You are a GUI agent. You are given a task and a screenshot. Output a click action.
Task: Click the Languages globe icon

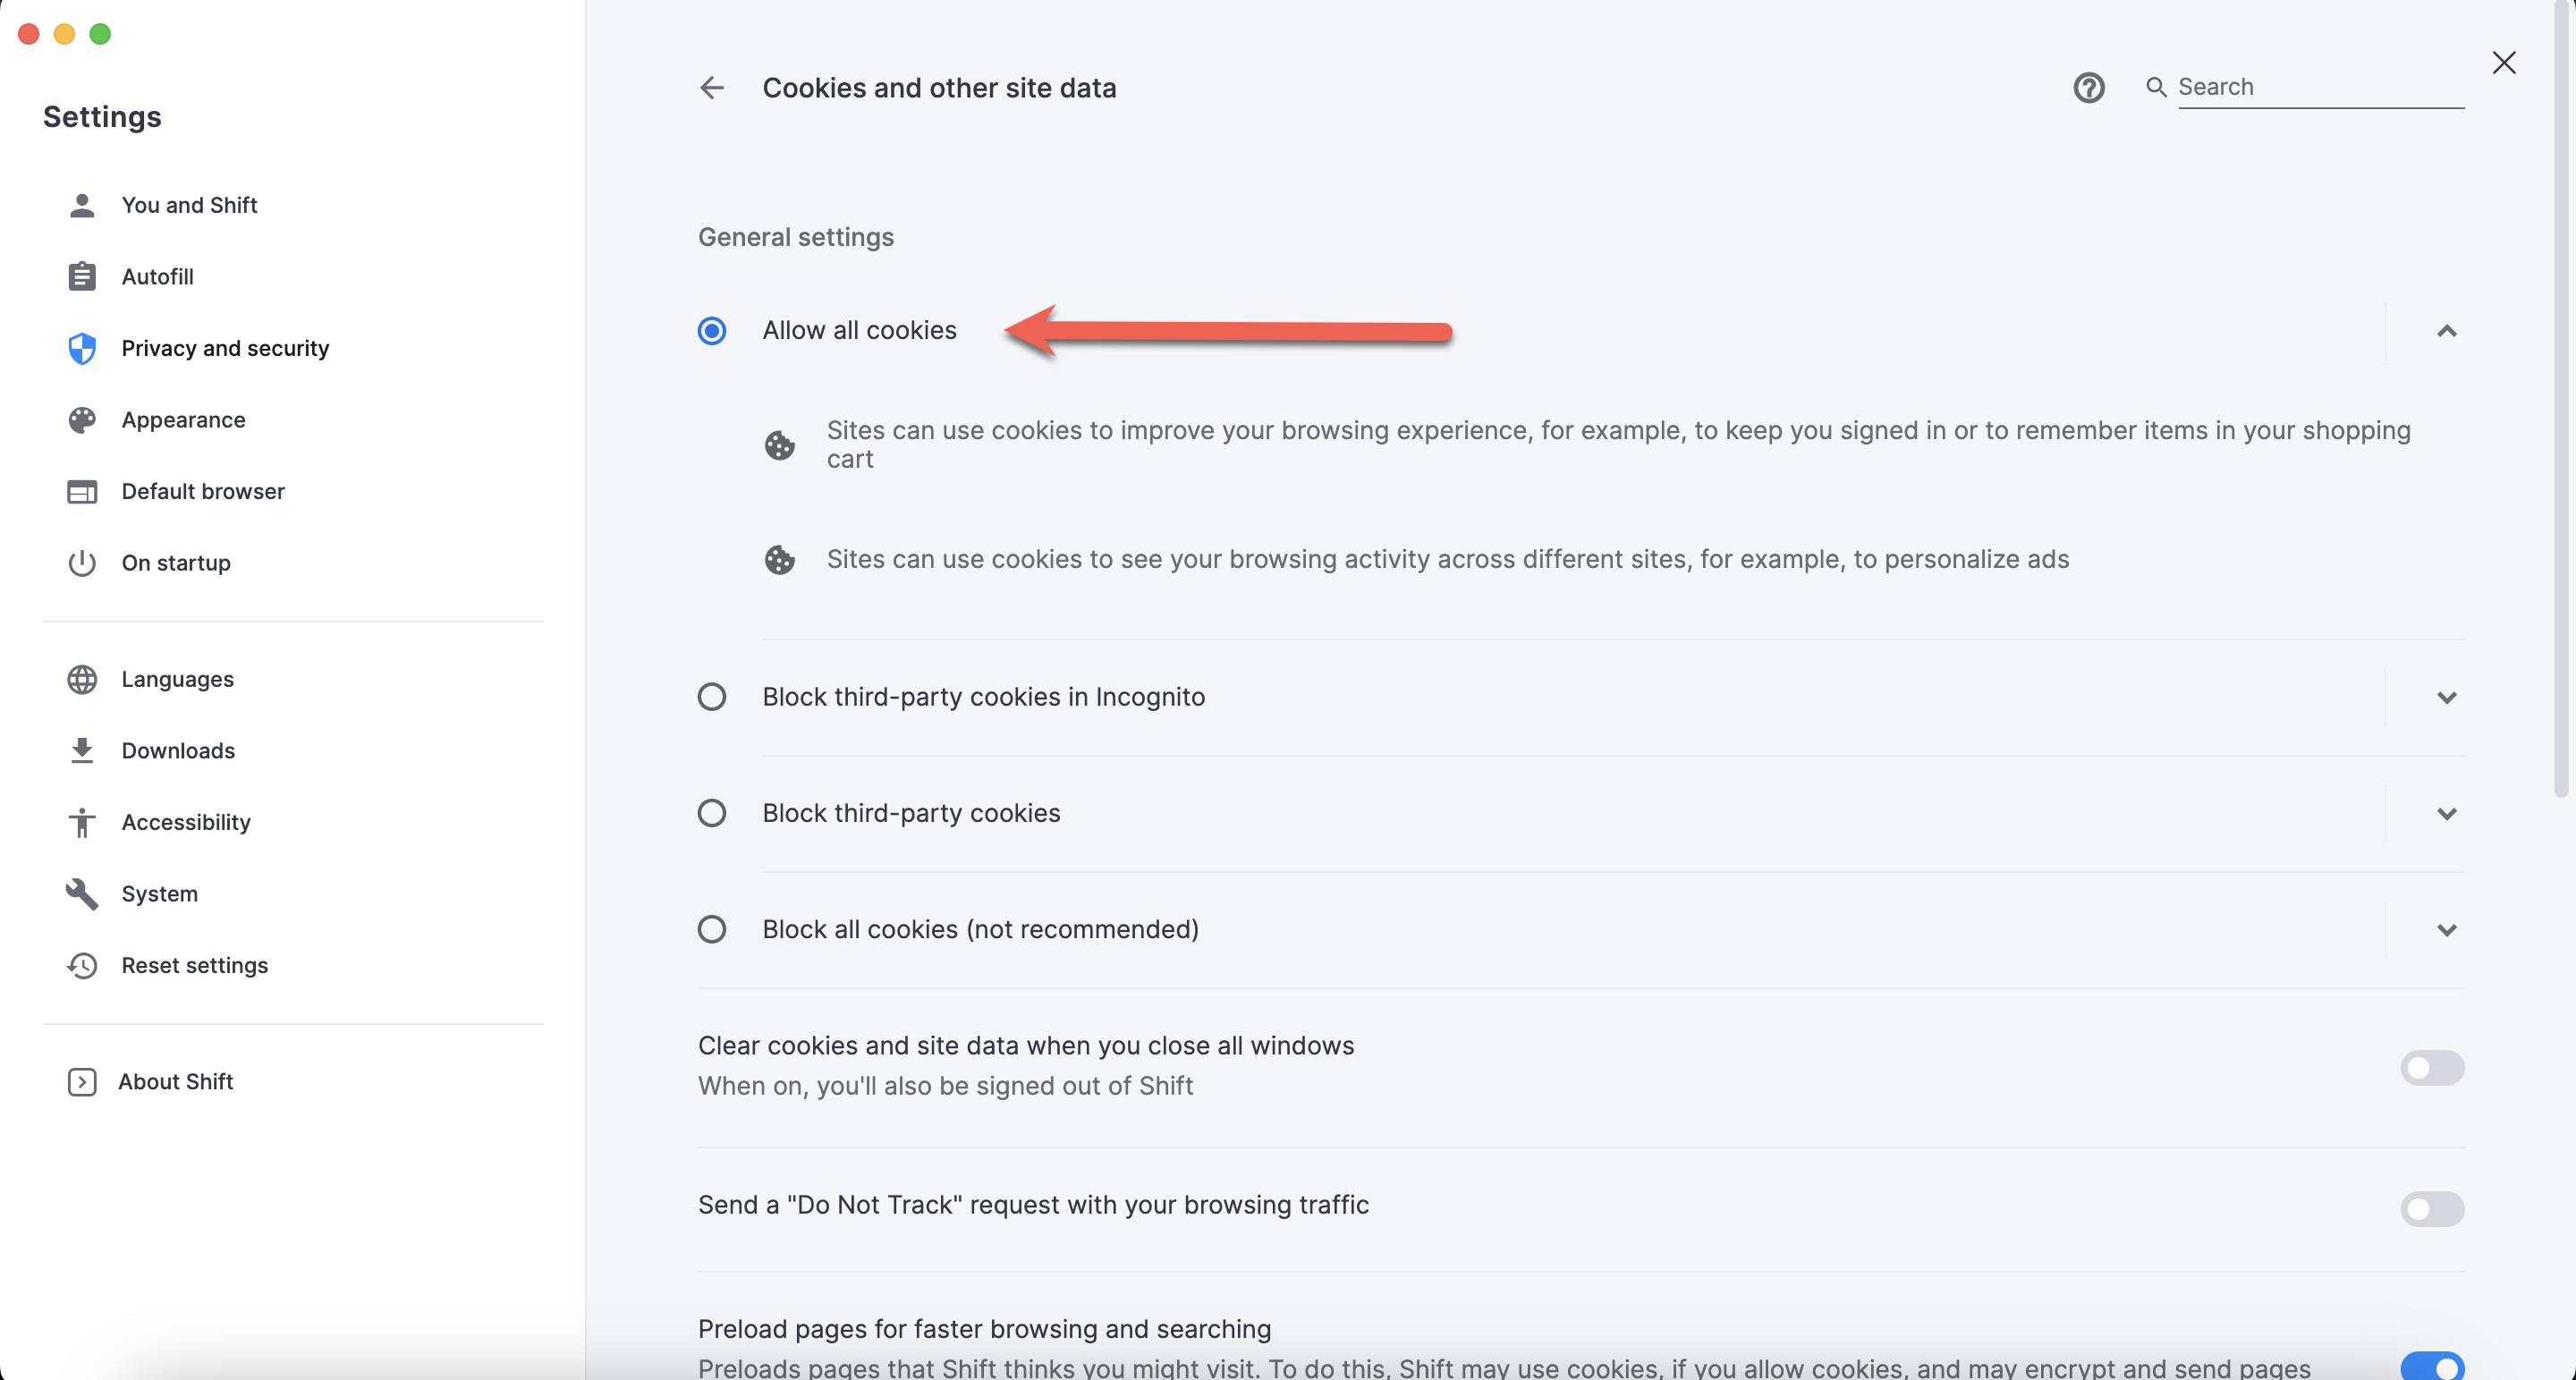pyautogui.click(x=82, y=679)
